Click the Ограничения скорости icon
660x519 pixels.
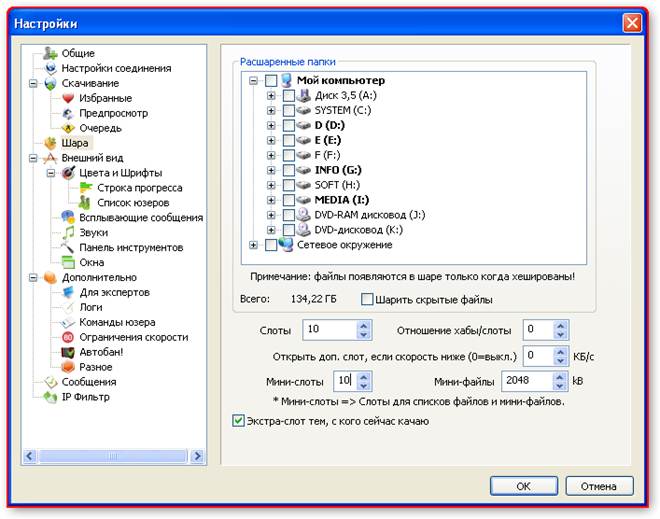point(68,337)
